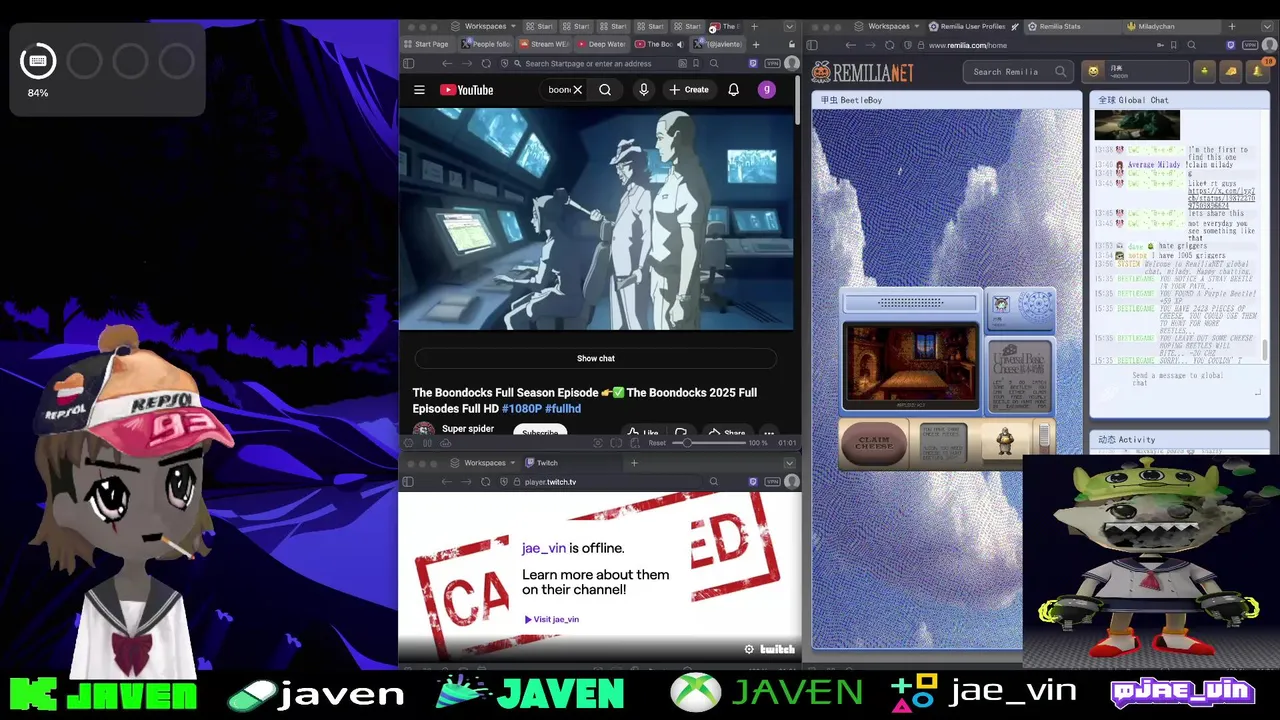Go back in the YouTube browser window
Image resolution: width=1280 pixels, height=720 pixels.
(446, 63)
